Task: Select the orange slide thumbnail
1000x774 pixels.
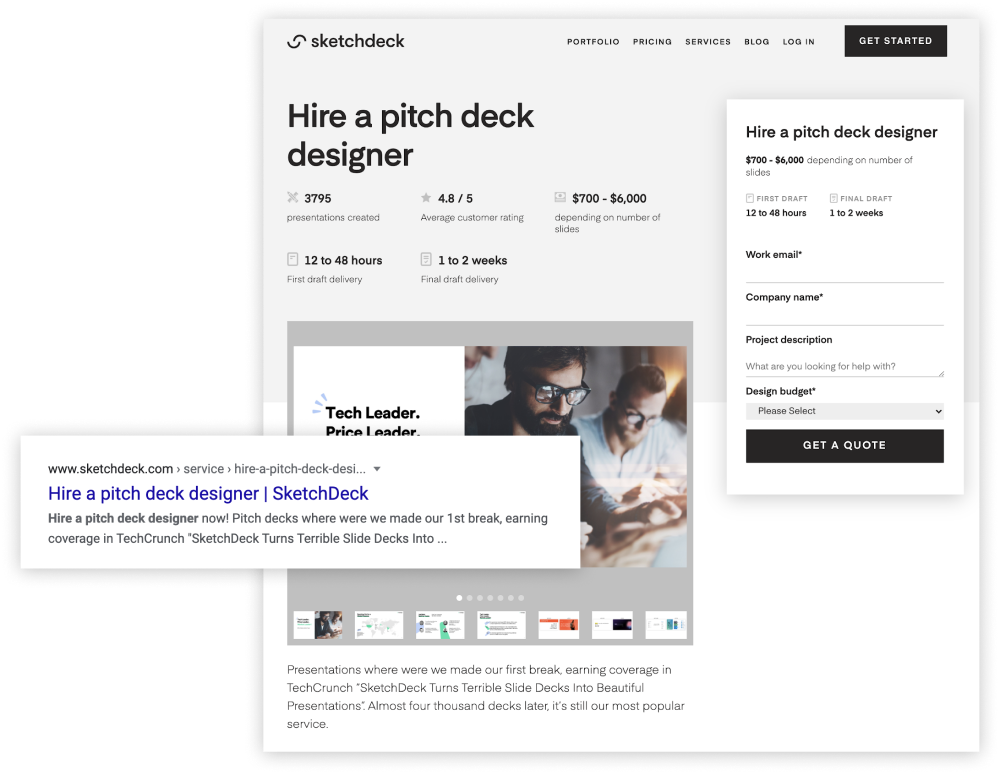Action: tap(559, 625)
